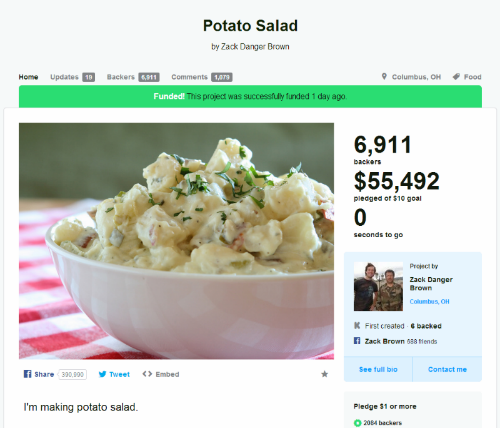
Task: View the Comments tab
Action: [x=202, y=77]
